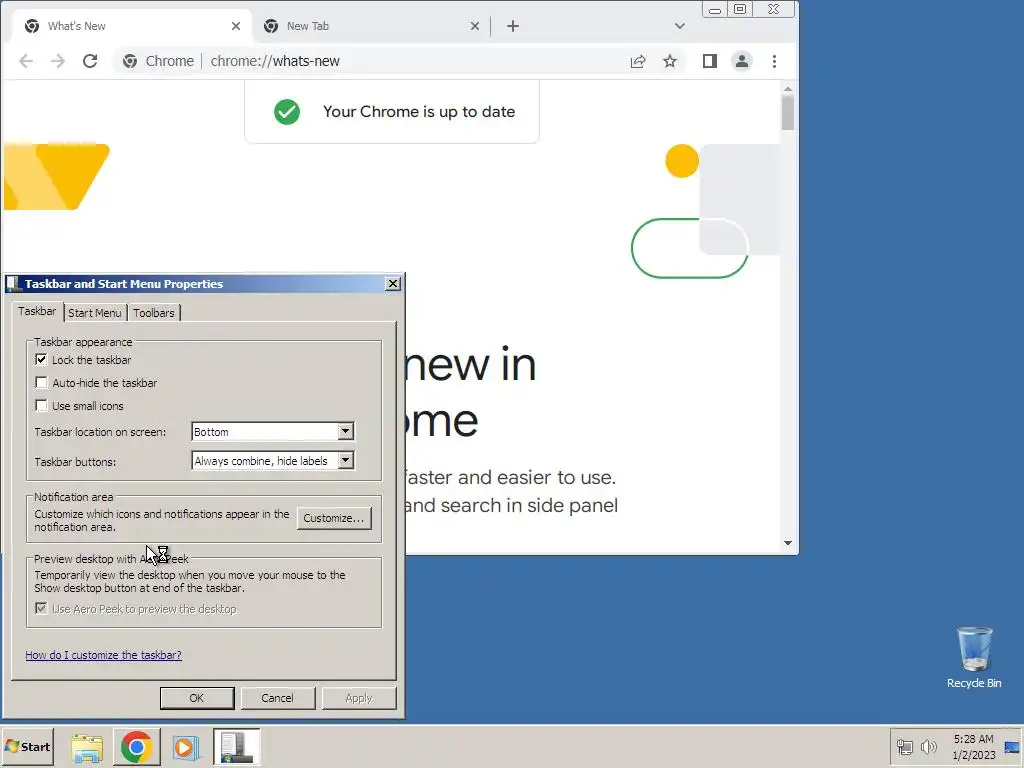
Task: Click the Show desktop button
Action: [x=1012, y=747]
